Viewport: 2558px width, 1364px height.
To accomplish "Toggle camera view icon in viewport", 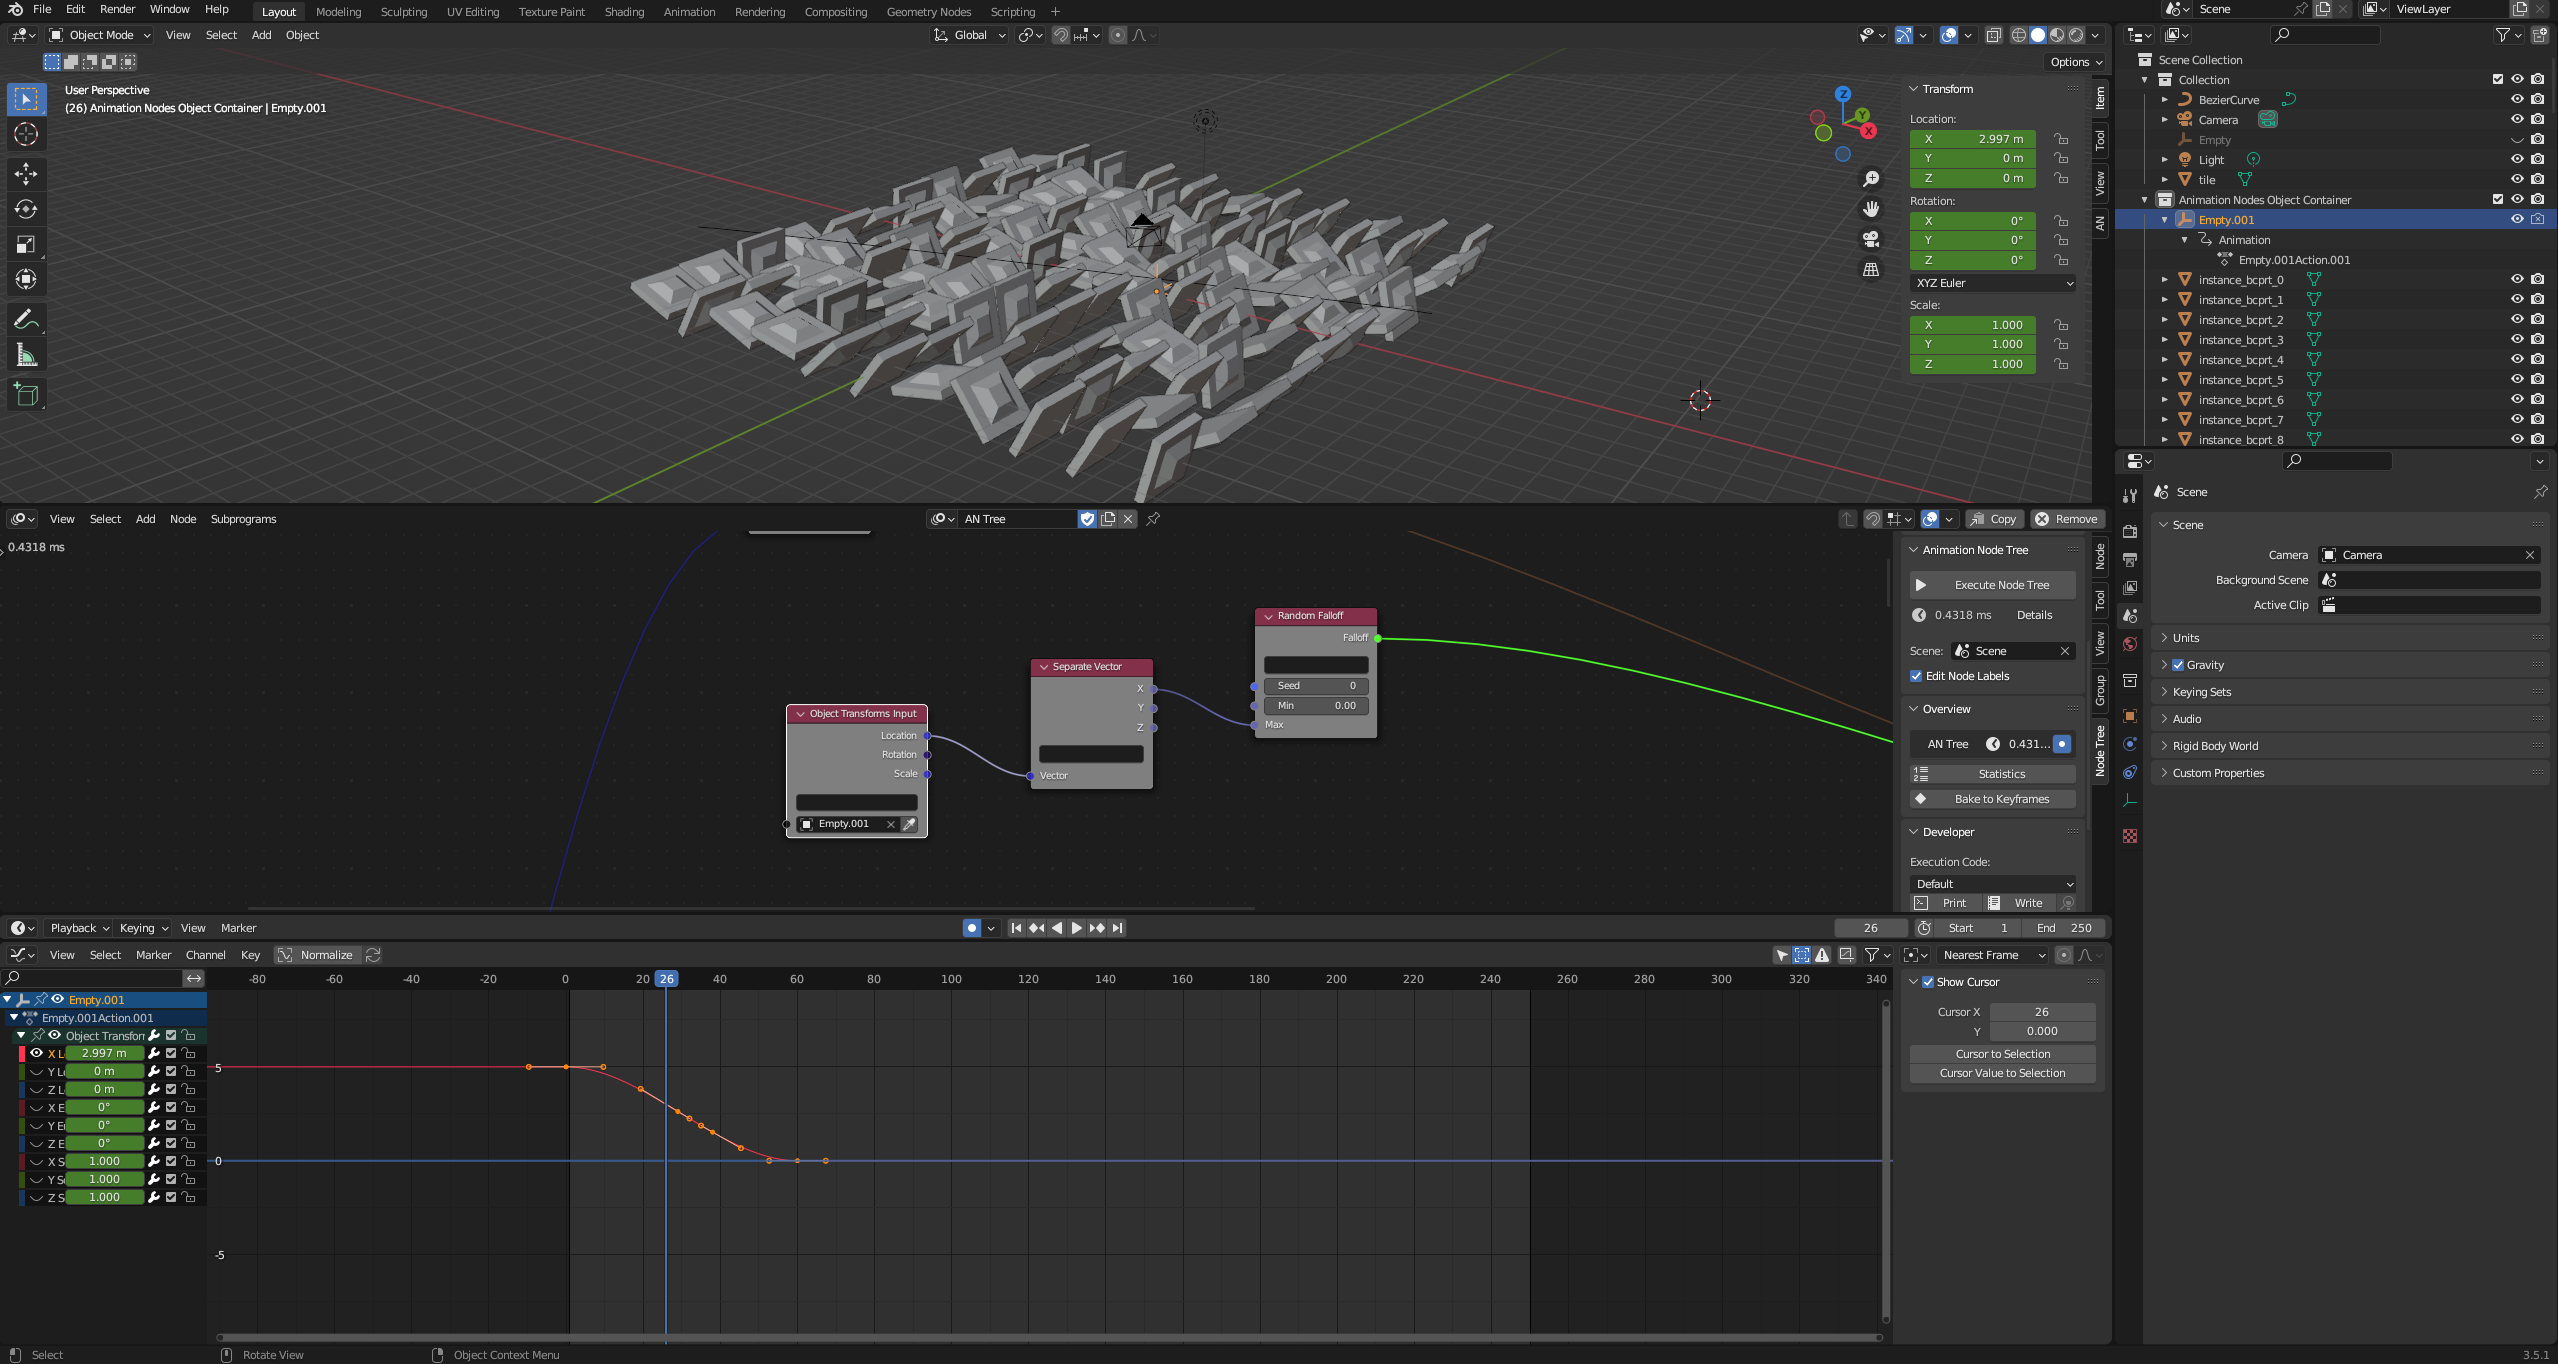I will point(1871,240).
